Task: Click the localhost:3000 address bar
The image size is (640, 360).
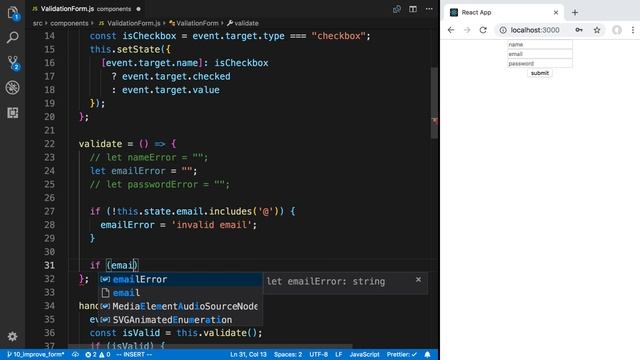Action: (x=535, y=30)
